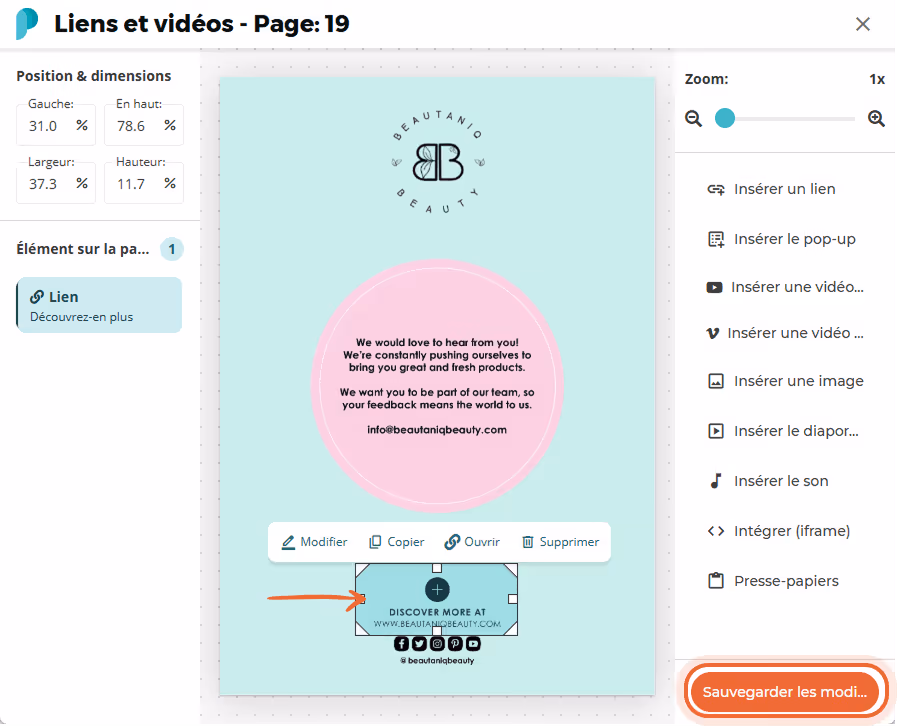Click the top-middle resize handle of link box
This screenshot has width=897, height=726.
coord(437,568)
